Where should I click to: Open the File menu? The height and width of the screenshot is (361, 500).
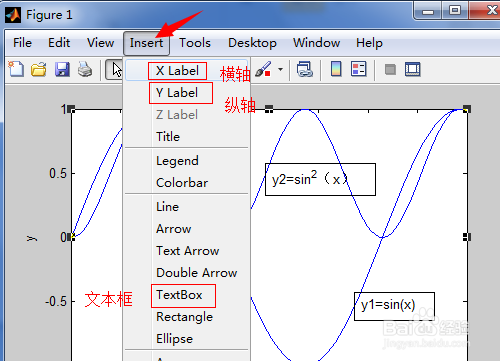[x=22, y=43]
